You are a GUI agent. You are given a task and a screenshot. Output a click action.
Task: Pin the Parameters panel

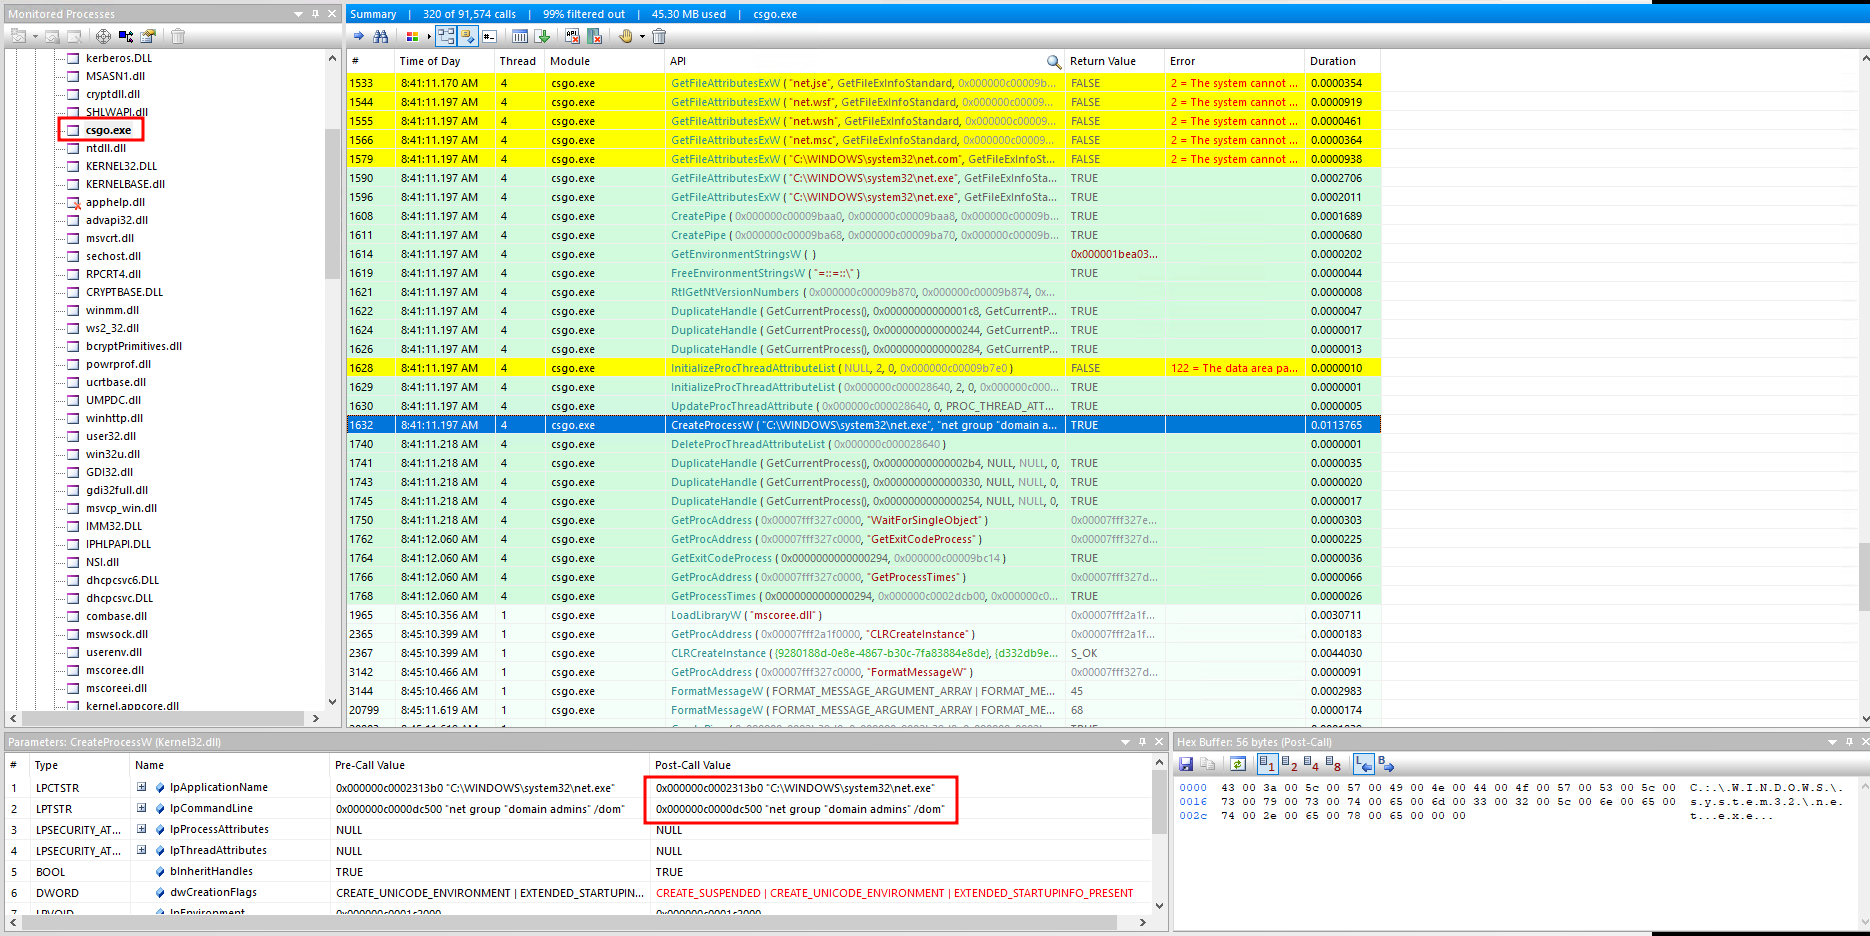tap(1142, 742)
